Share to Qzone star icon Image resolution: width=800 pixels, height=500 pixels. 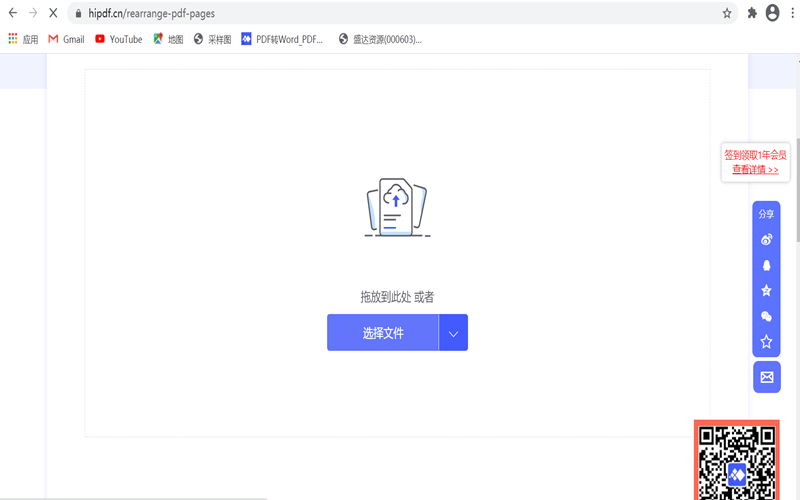766,291
